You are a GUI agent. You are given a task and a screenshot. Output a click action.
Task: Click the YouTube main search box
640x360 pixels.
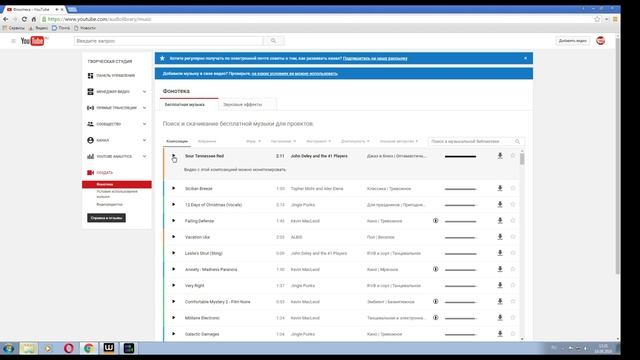pos(169,41)
